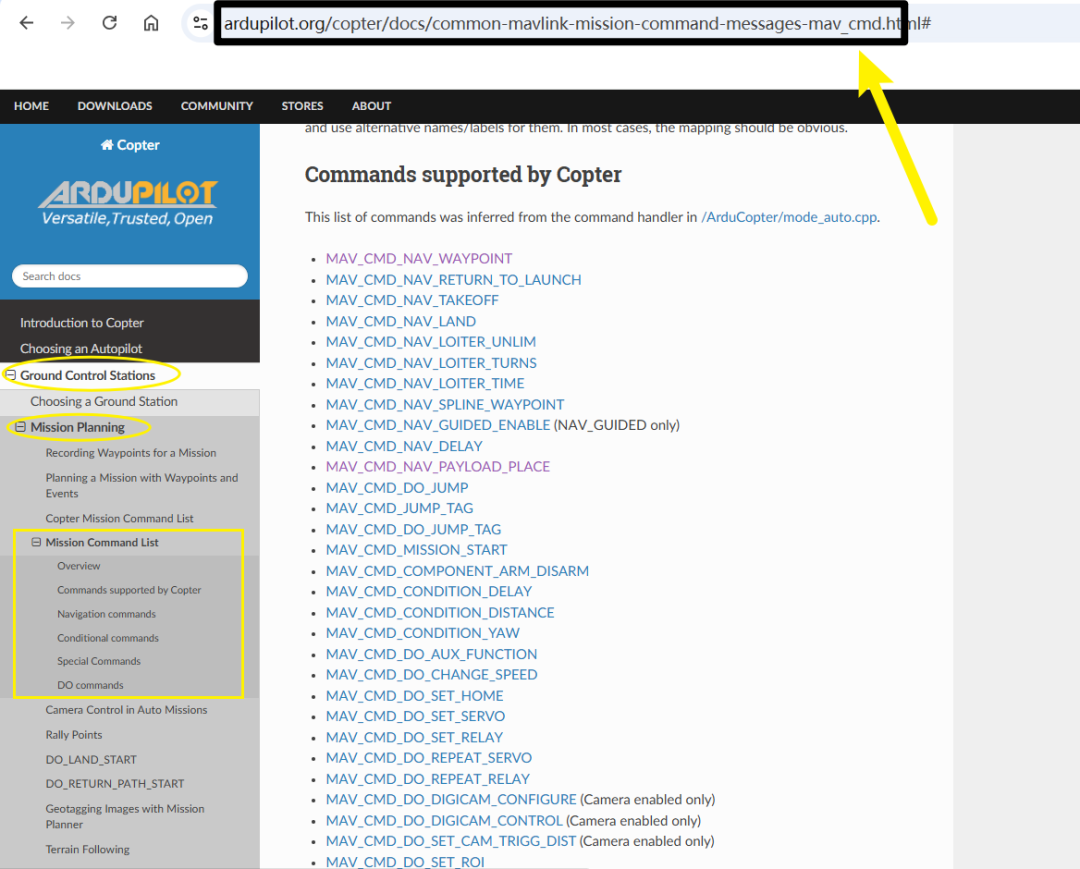This screenshot has width=1080, height=869.
Task: Open the /ArduCopter/mode_auto.cpp link
Action: 789,217
